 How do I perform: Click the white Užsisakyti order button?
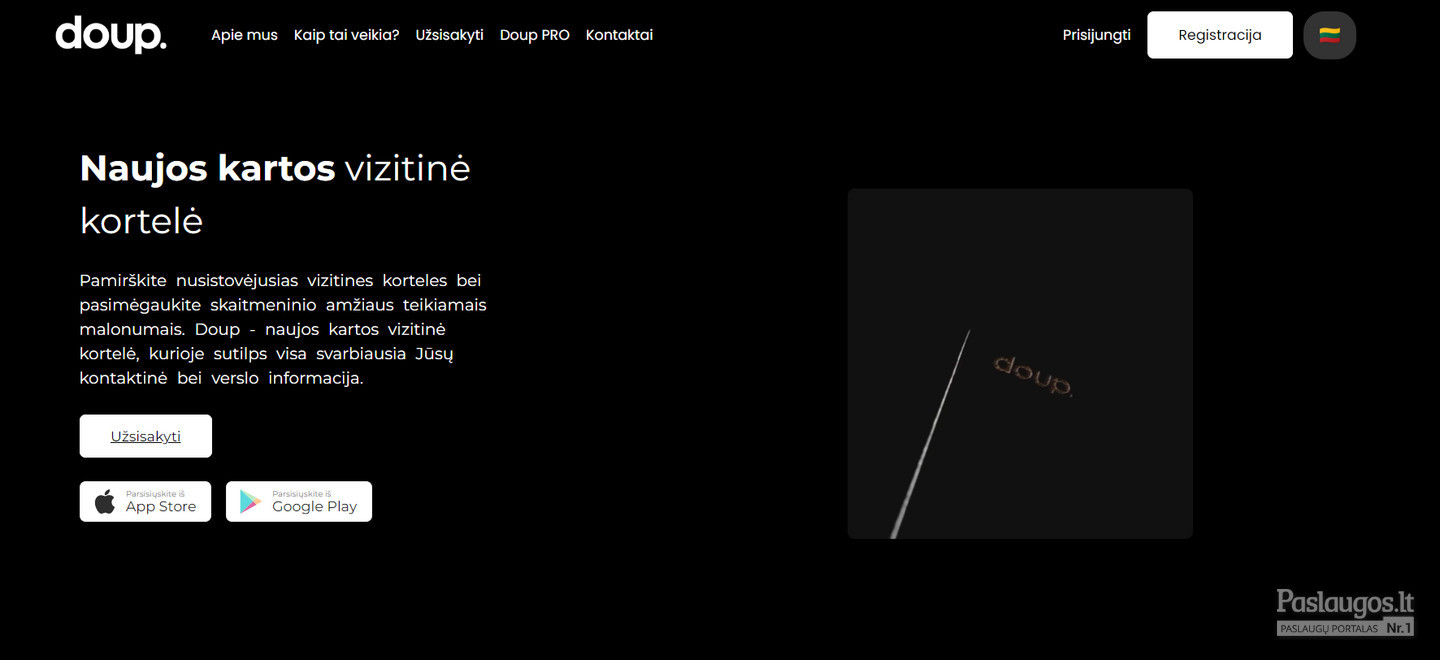[x=146, y=436]
